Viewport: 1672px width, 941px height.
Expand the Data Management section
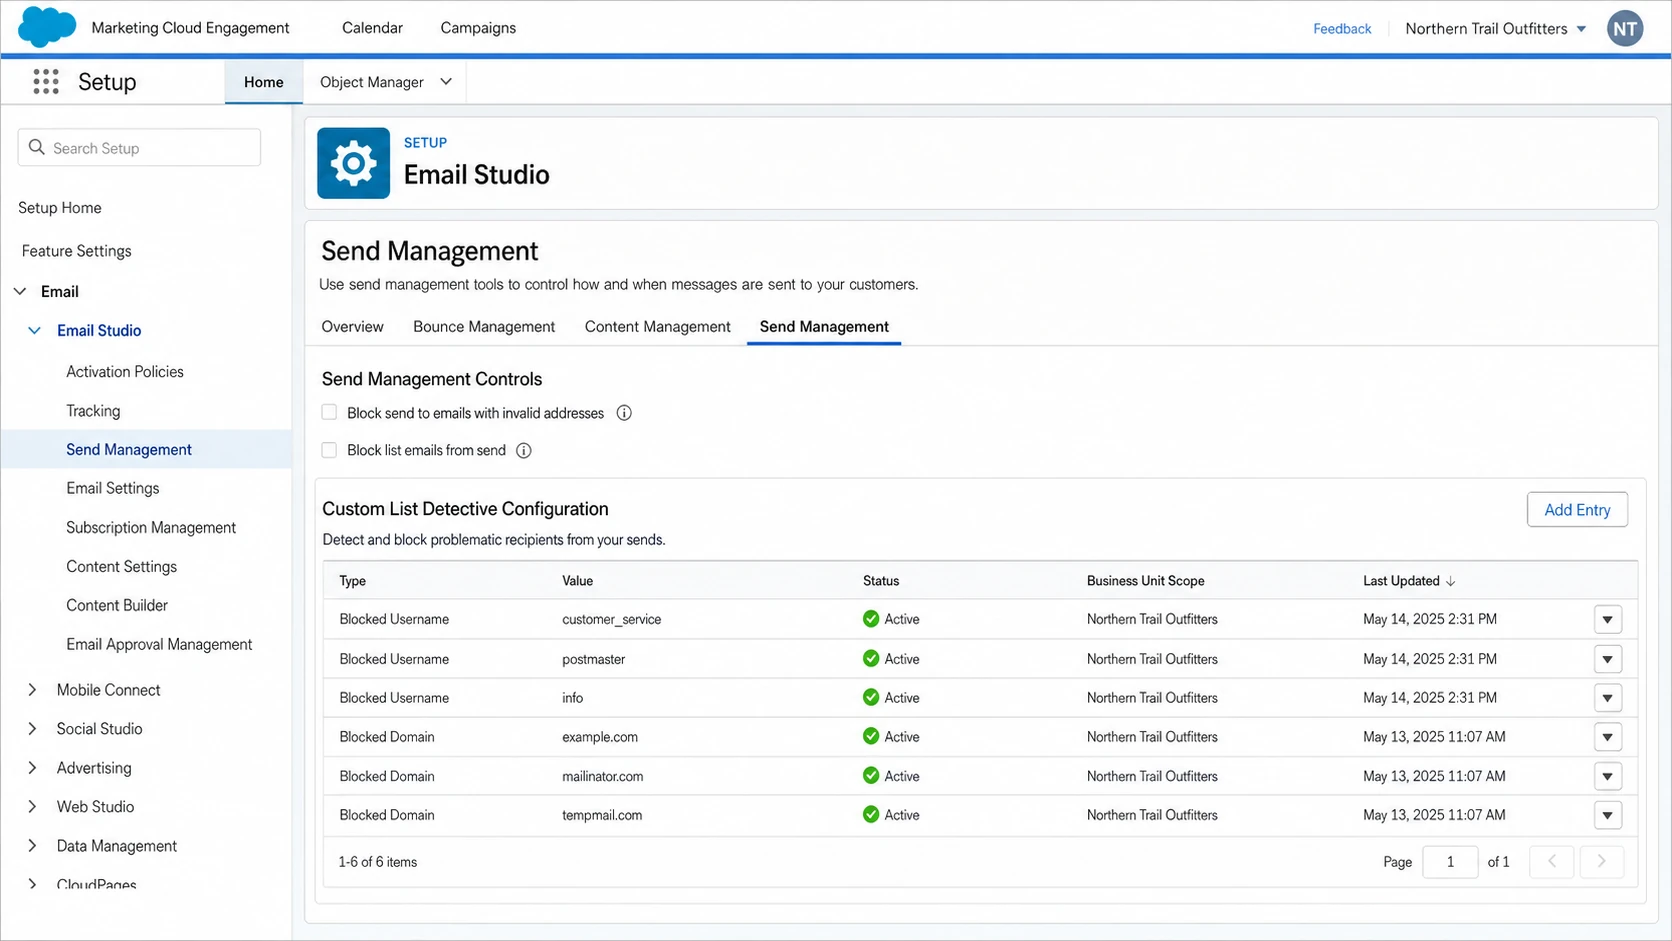click(x=32, y=846)
